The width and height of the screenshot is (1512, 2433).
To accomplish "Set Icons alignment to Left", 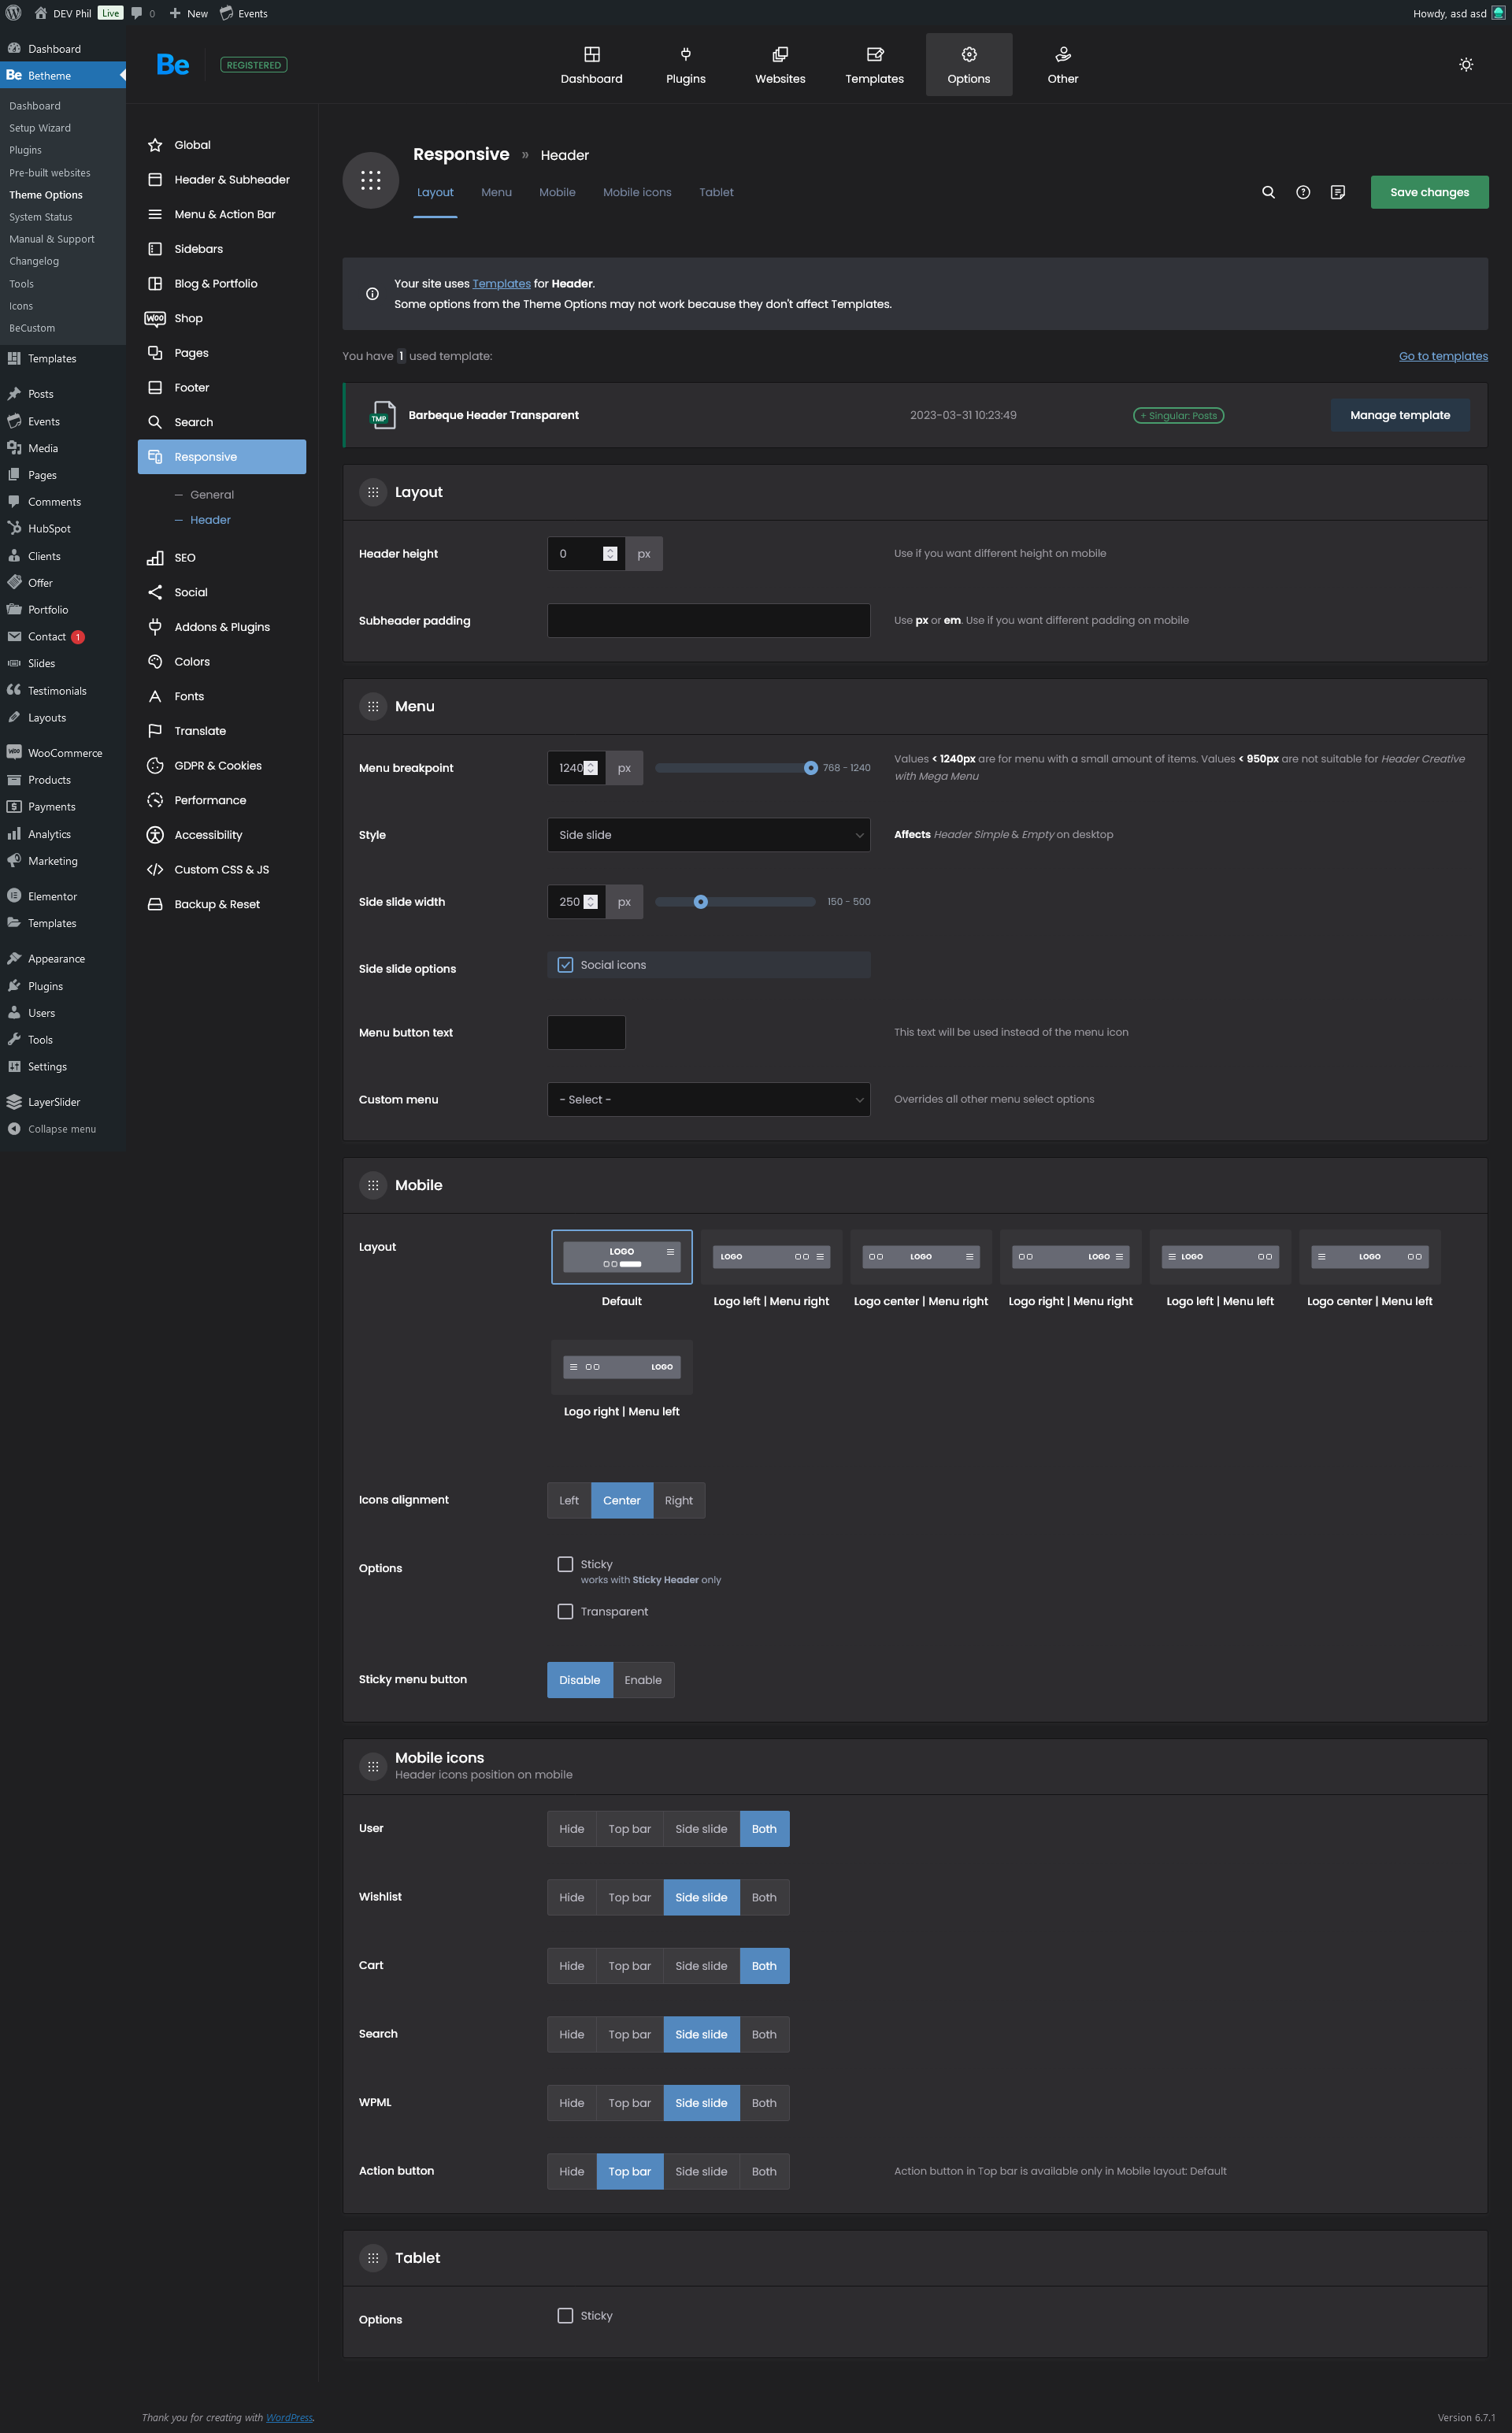I will coord(569,1500).
